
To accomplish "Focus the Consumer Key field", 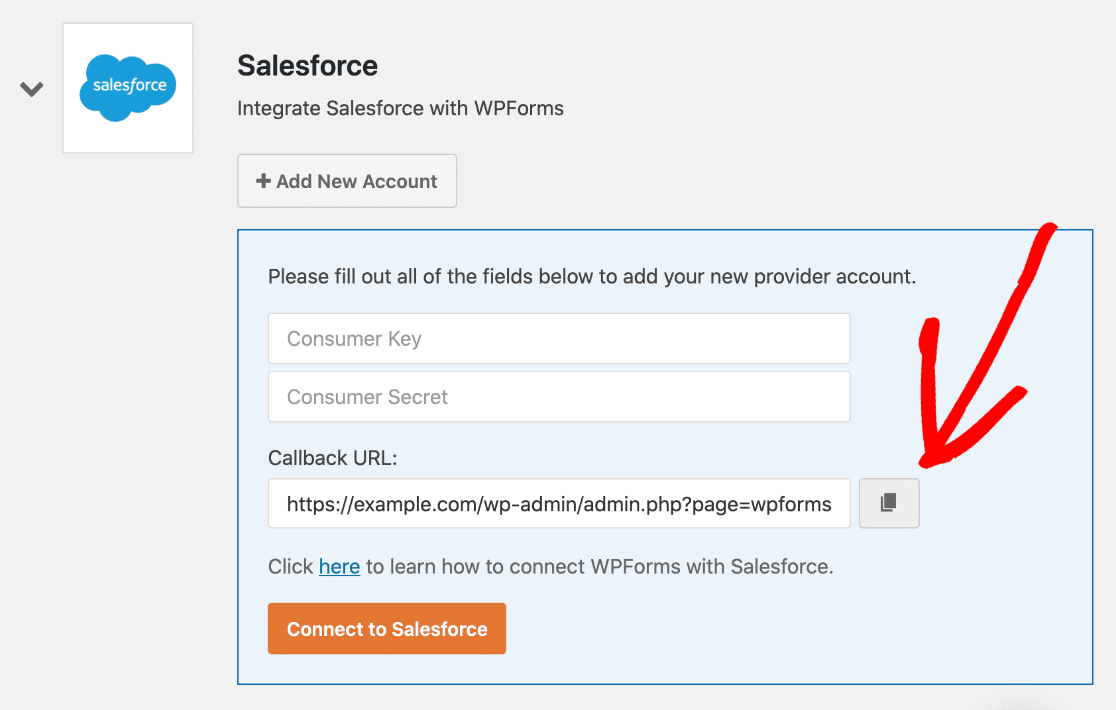I will point(558,339).
